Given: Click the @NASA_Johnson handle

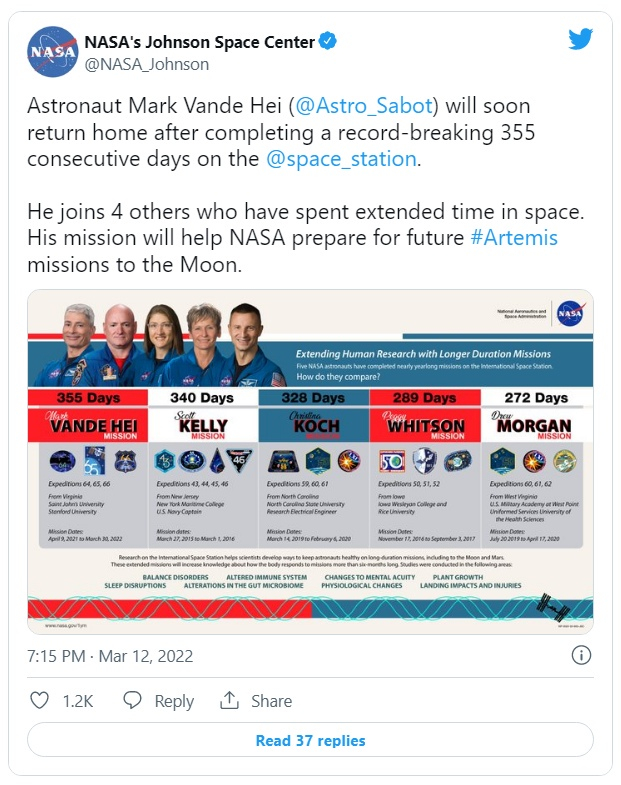Looking at the screenshot, I should coord(147,64).
